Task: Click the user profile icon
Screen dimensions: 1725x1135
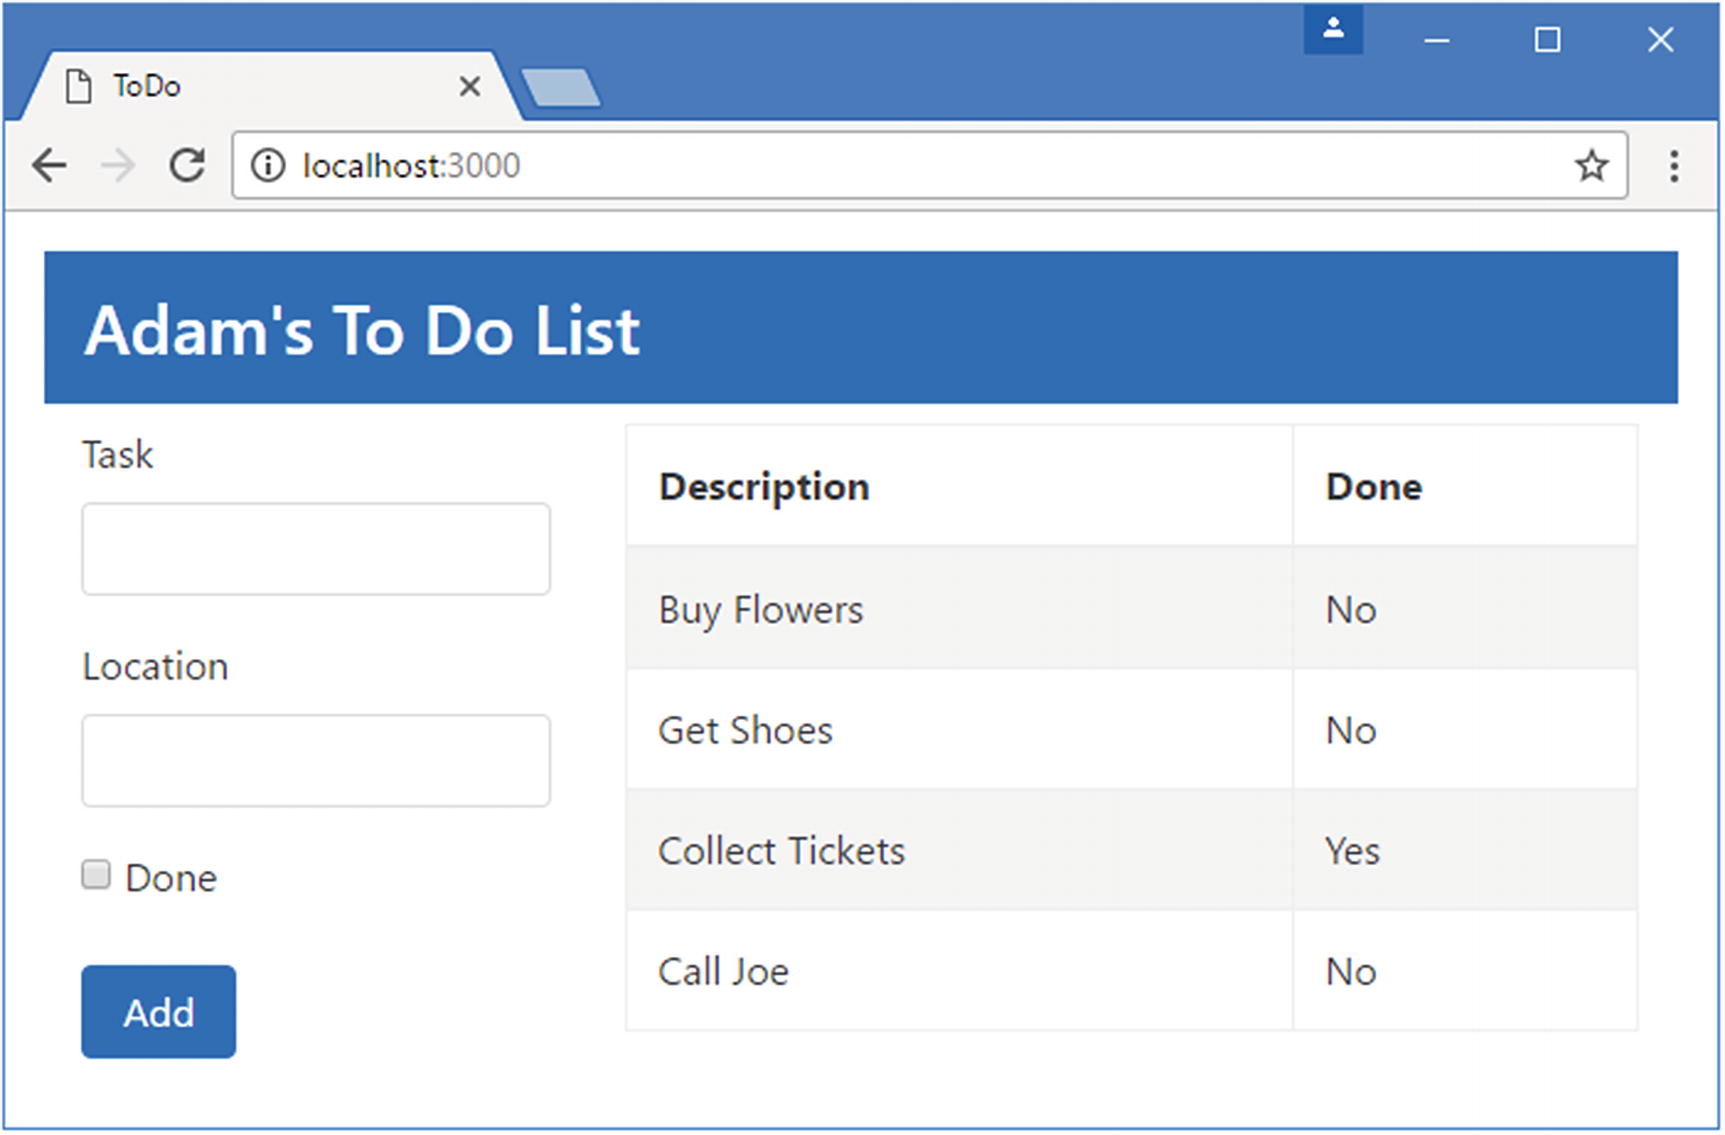Action: tap(1333, 30)
